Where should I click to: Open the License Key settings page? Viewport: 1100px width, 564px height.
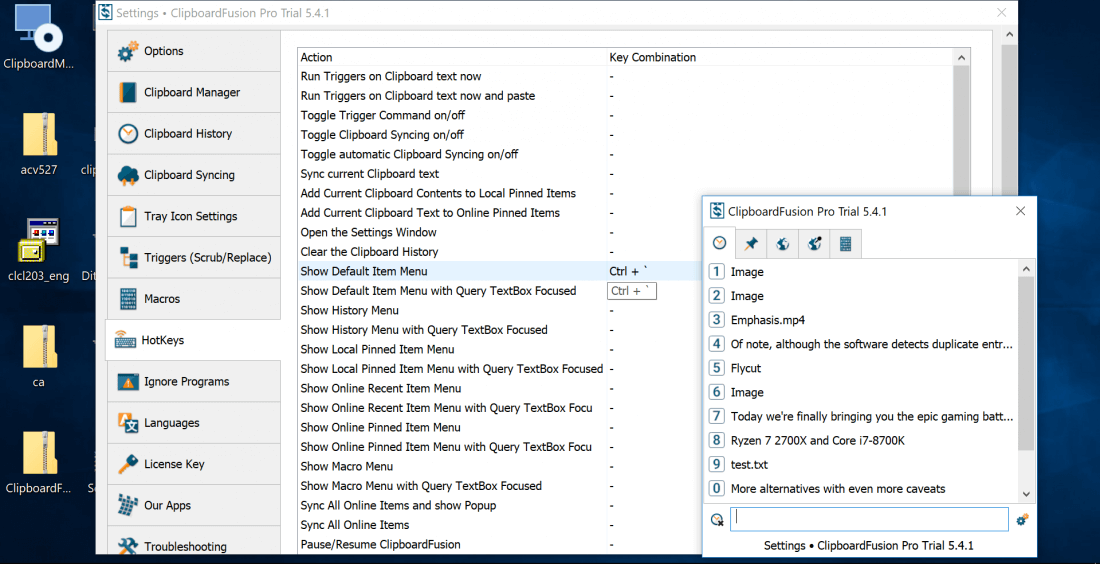pyautogui.click(x=174, y=464)
